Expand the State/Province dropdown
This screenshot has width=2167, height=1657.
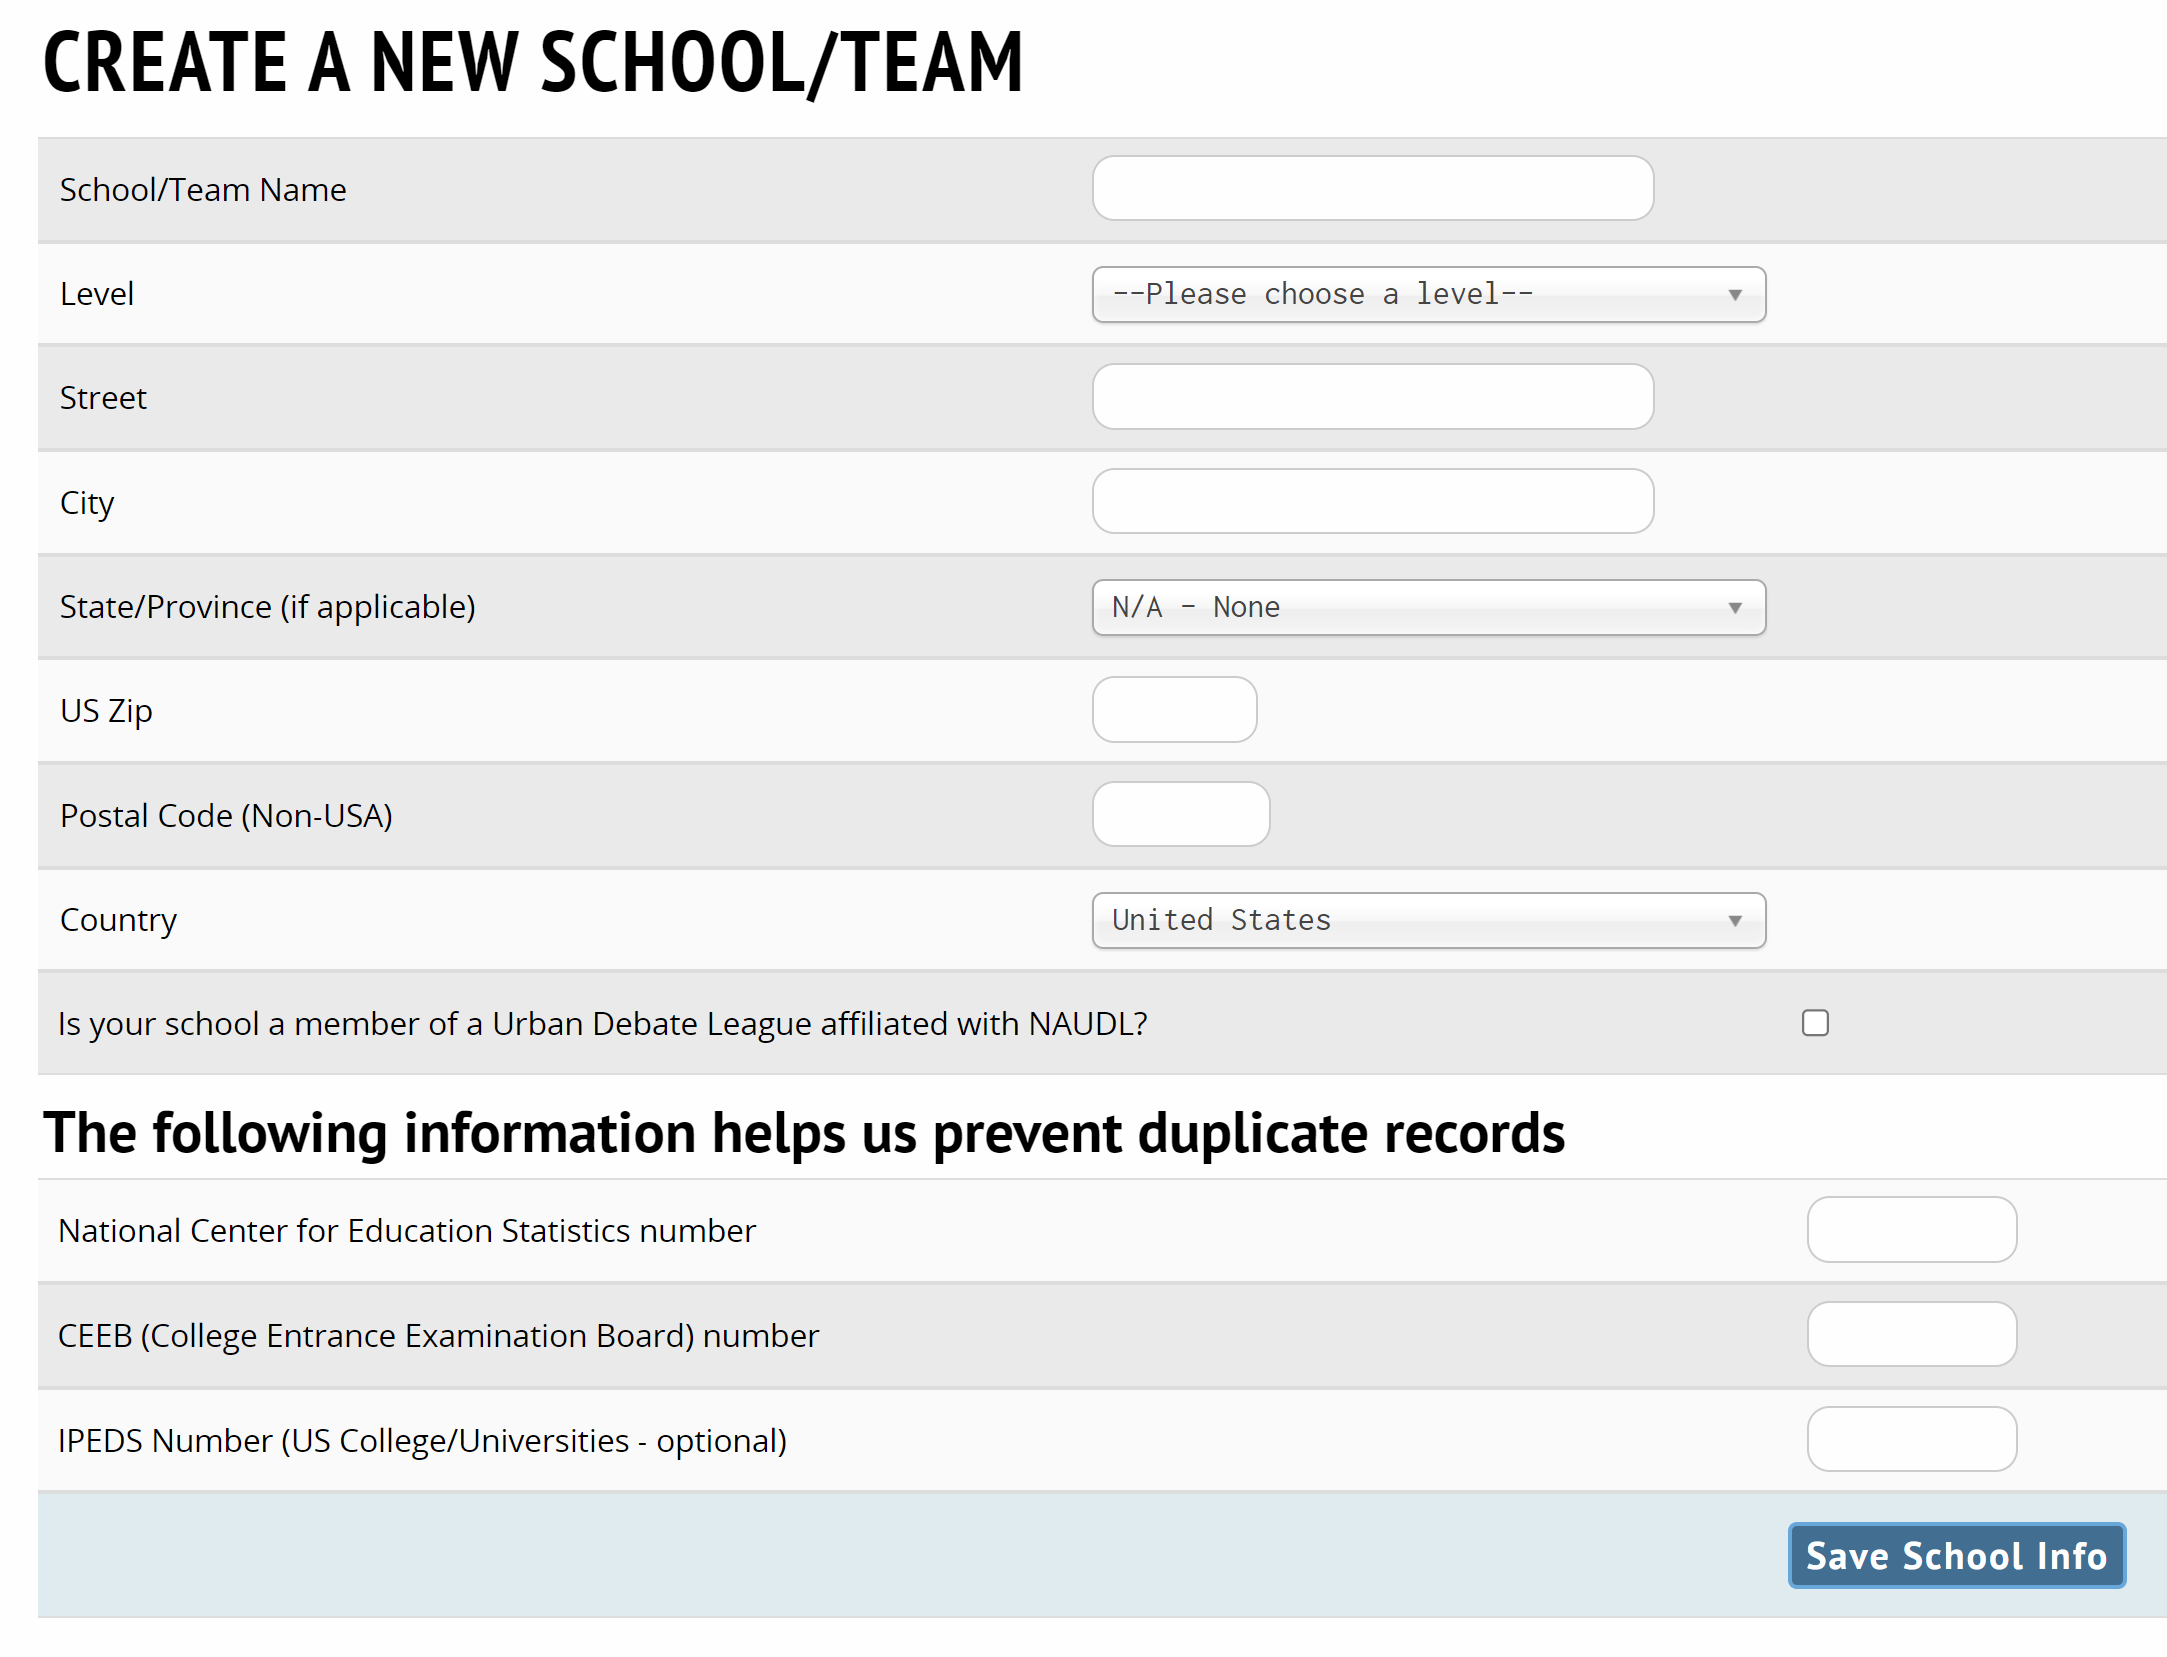(x=1427, y=607)
